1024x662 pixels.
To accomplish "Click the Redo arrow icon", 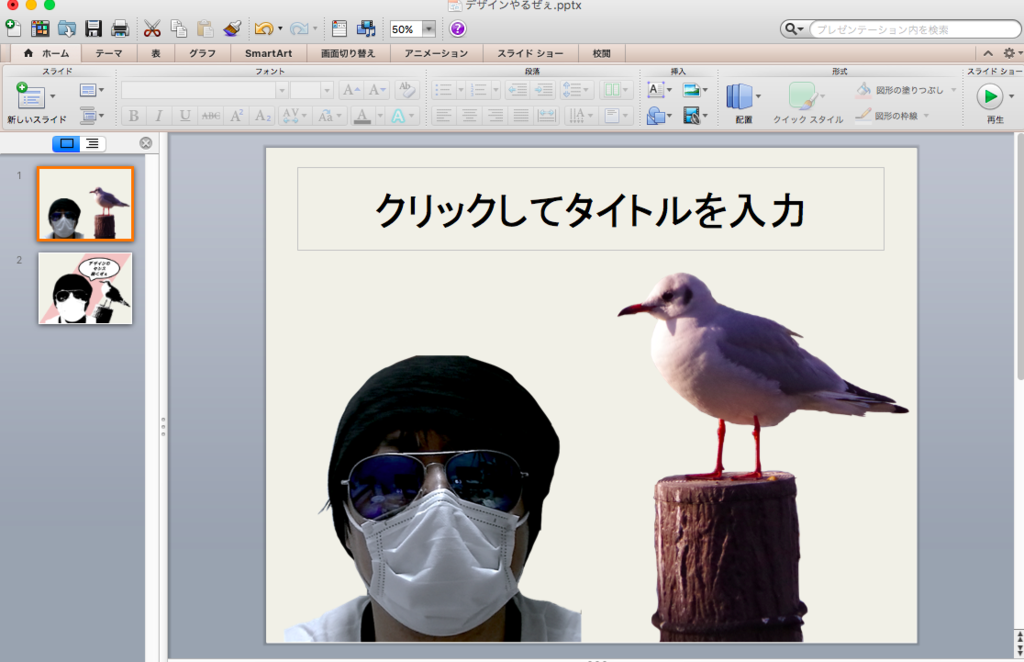I will tap(299, 29).
